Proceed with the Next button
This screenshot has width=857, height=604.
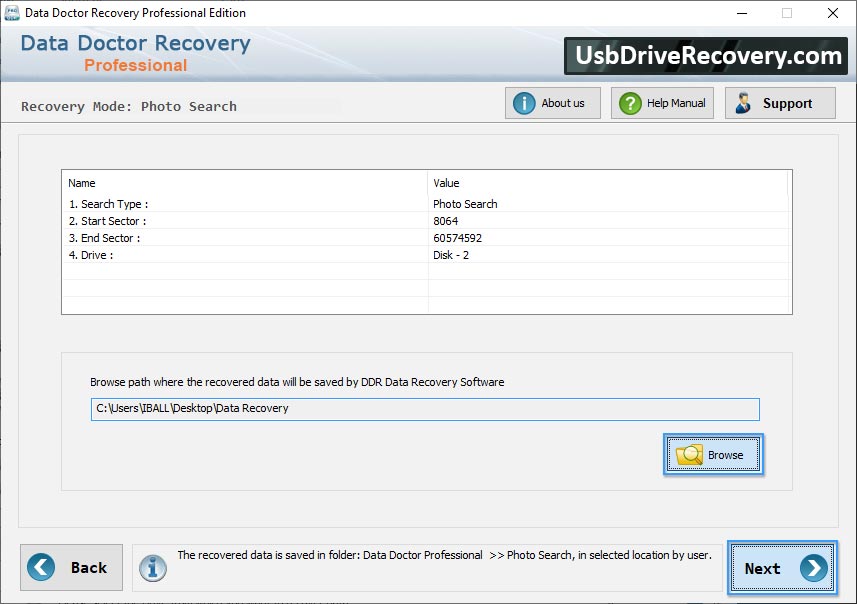coord(782,568)
